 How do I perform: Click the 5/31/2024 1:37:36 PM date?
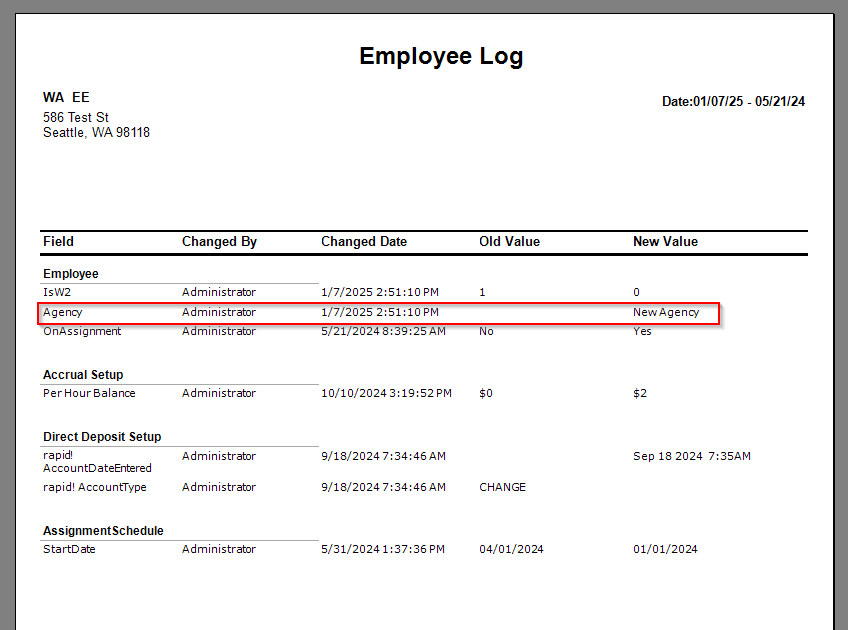click(x=383, y=549)
